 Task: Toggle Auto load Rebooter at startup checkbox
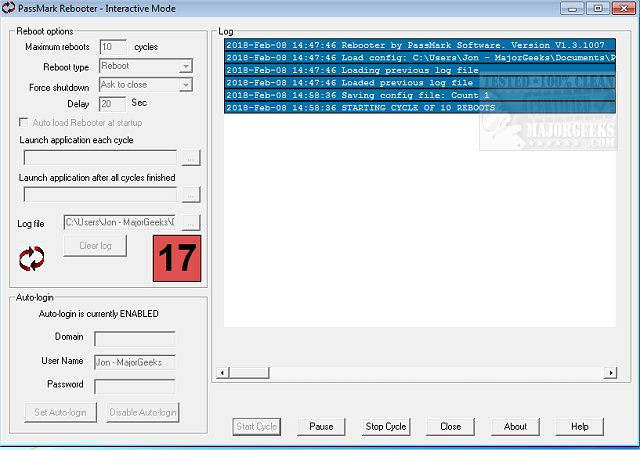(24, 122)
